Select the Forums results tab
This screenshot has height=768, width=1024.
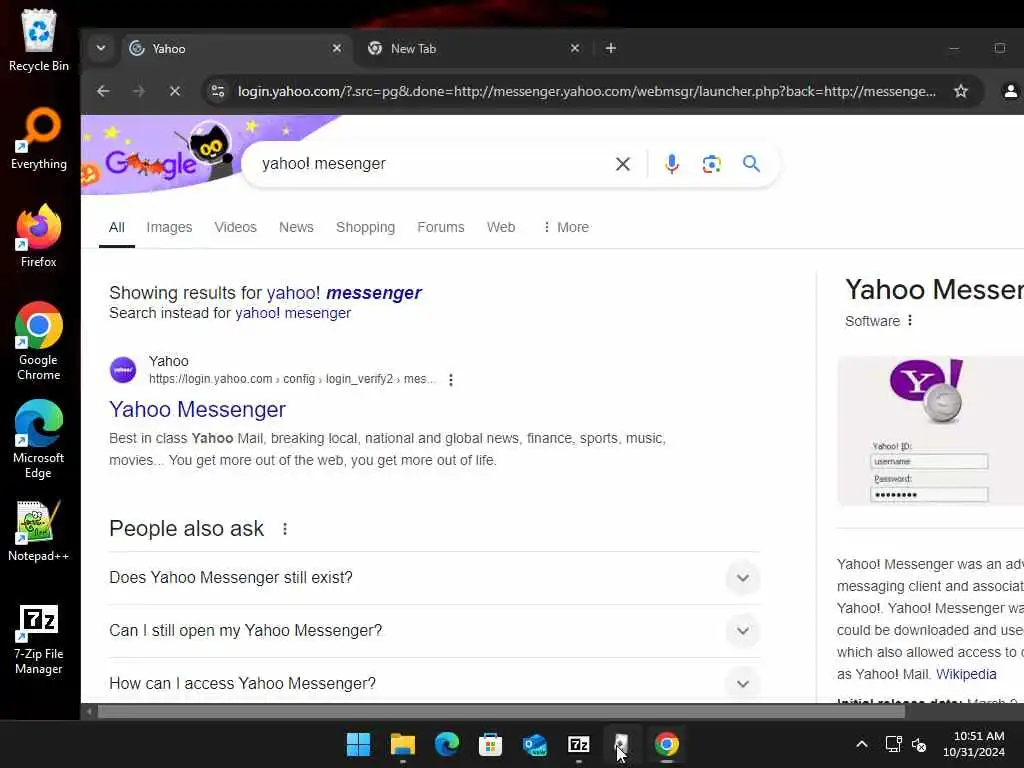[x=441, y=227]
